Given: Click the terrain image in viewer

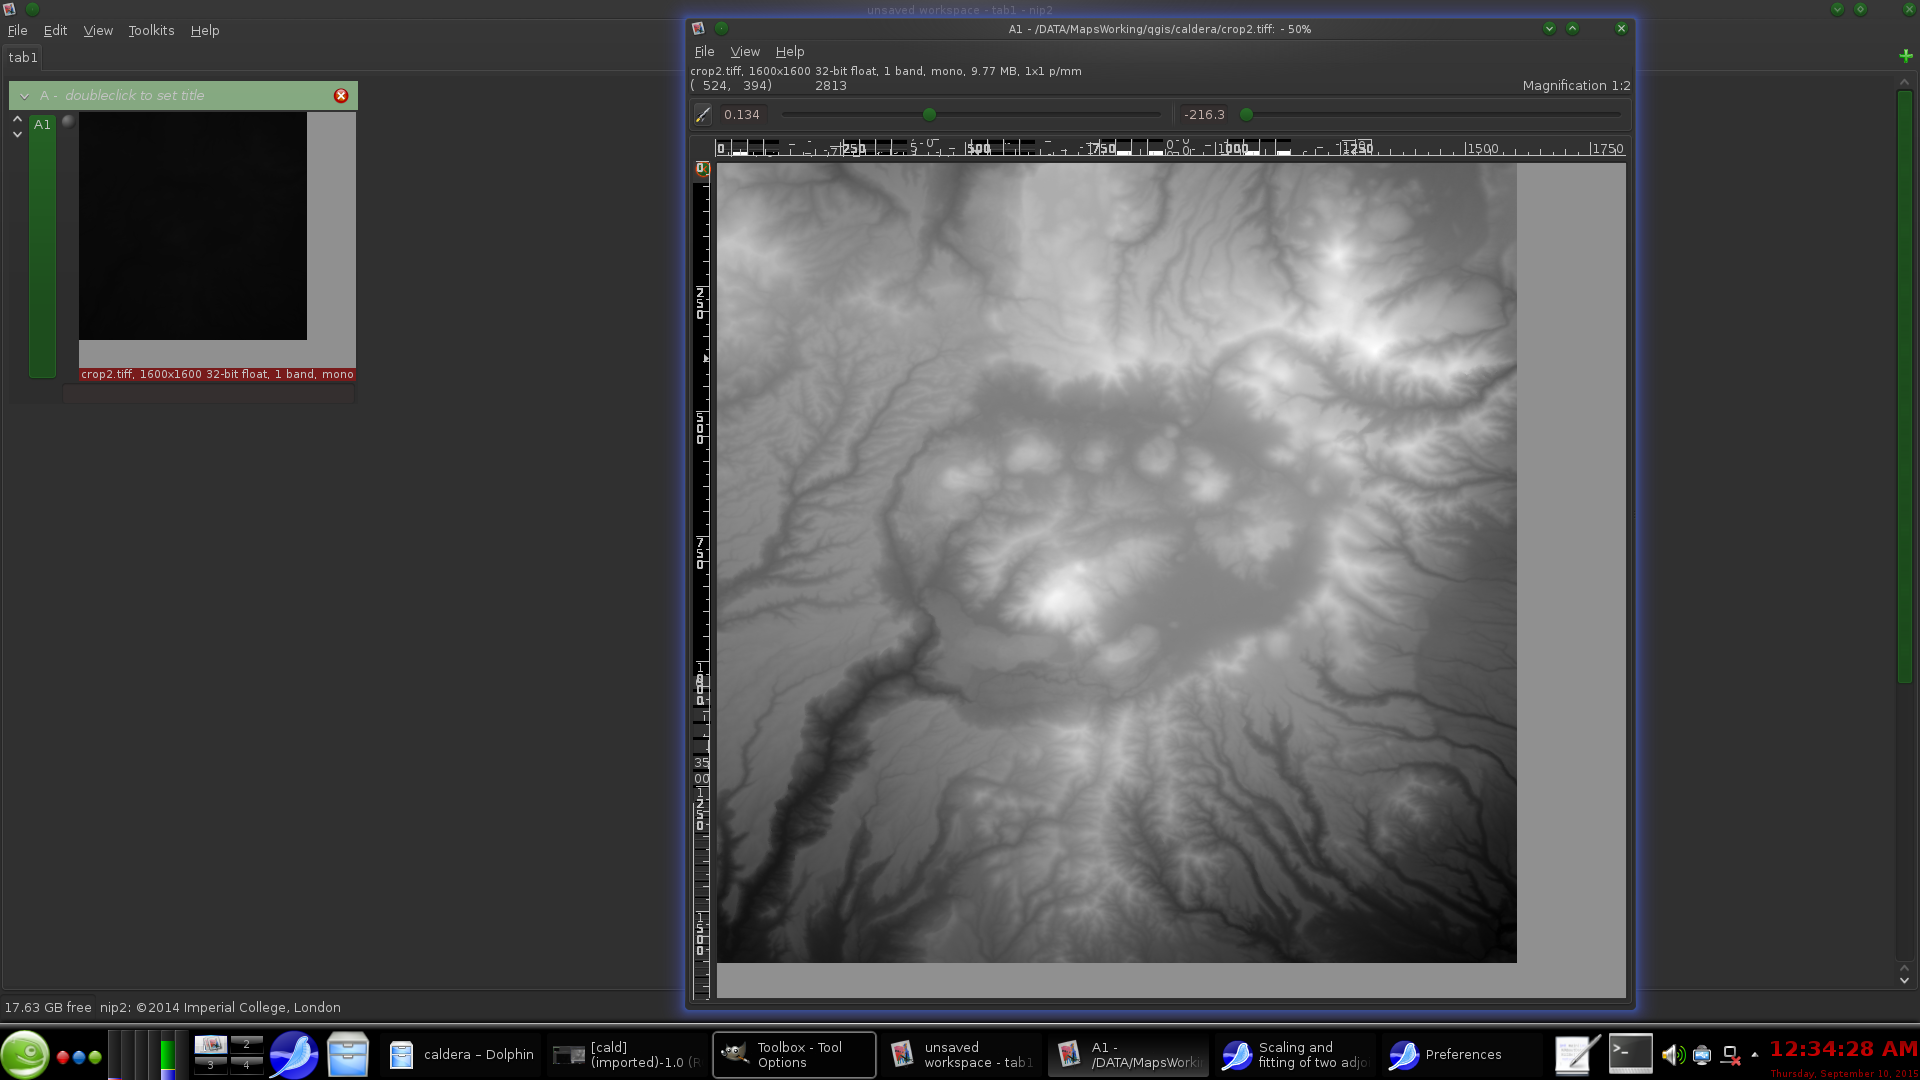Looking at the screenshot, I should [1116, 563].
